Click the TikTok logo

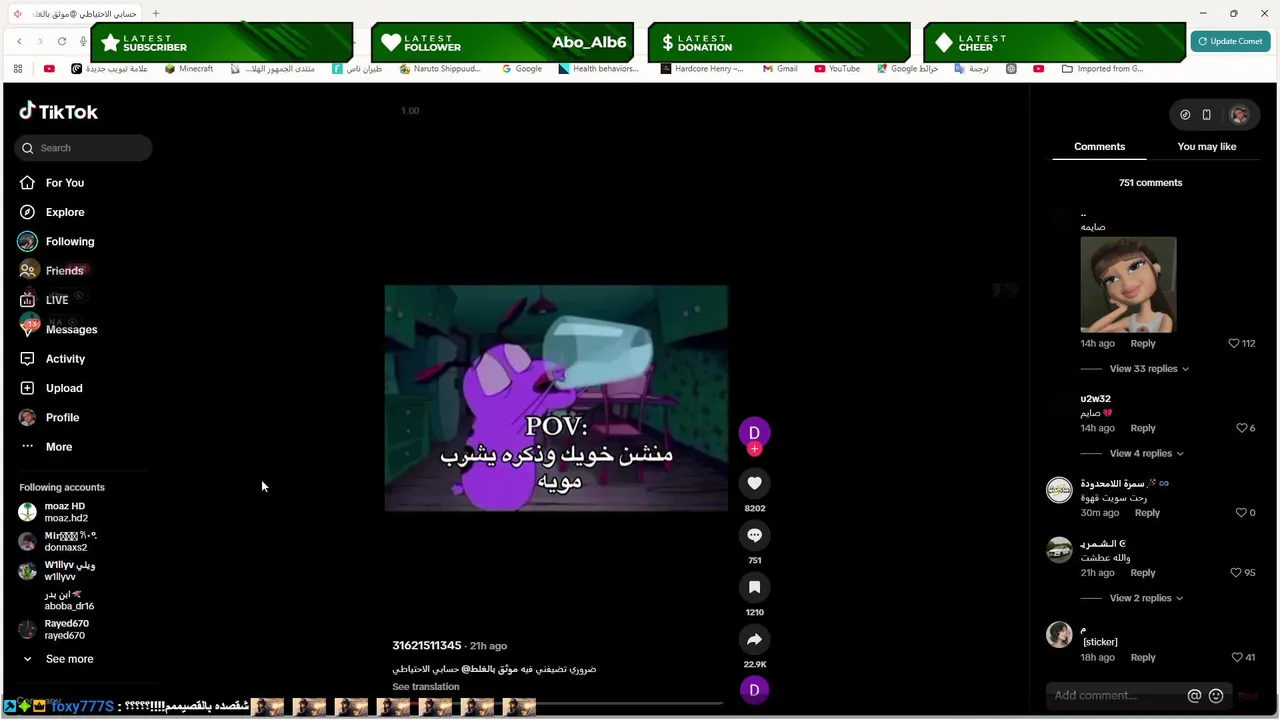pos(58,112)
